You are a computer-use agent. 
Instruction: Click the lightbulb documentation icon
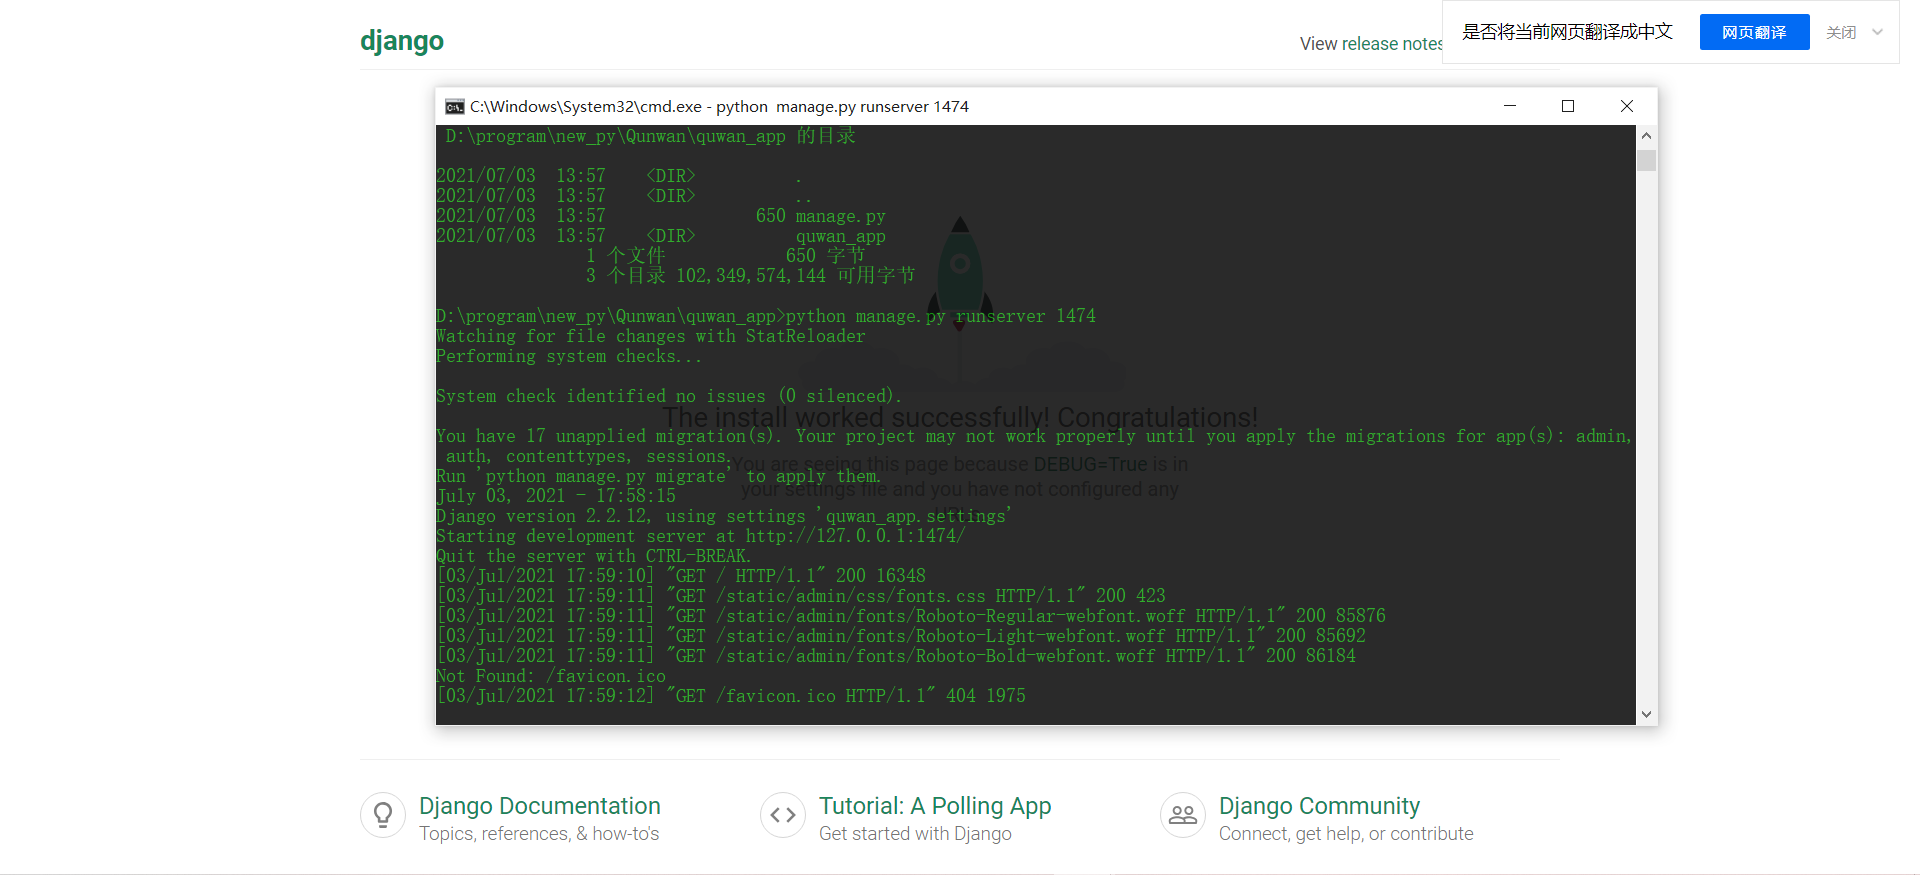tap(383, 815)
